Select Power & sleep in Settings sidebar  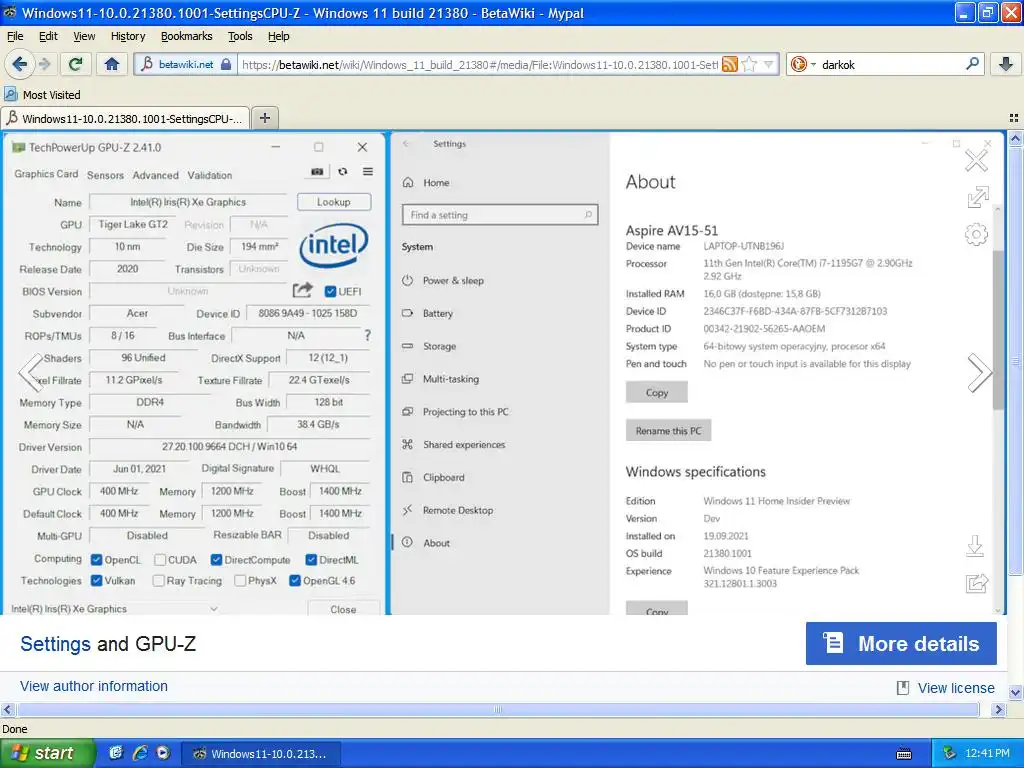453,280
